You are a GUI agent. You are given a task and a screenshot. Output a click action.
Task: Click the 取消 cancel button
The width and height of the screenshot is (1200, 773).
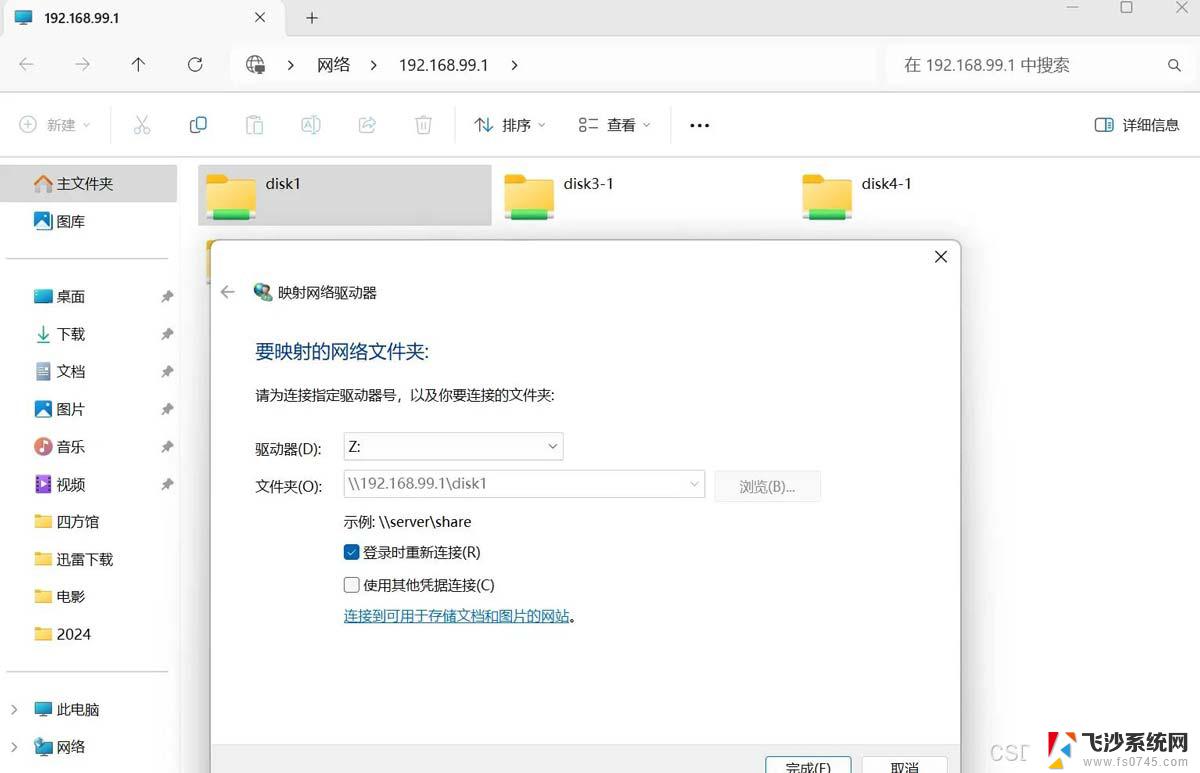904,766
